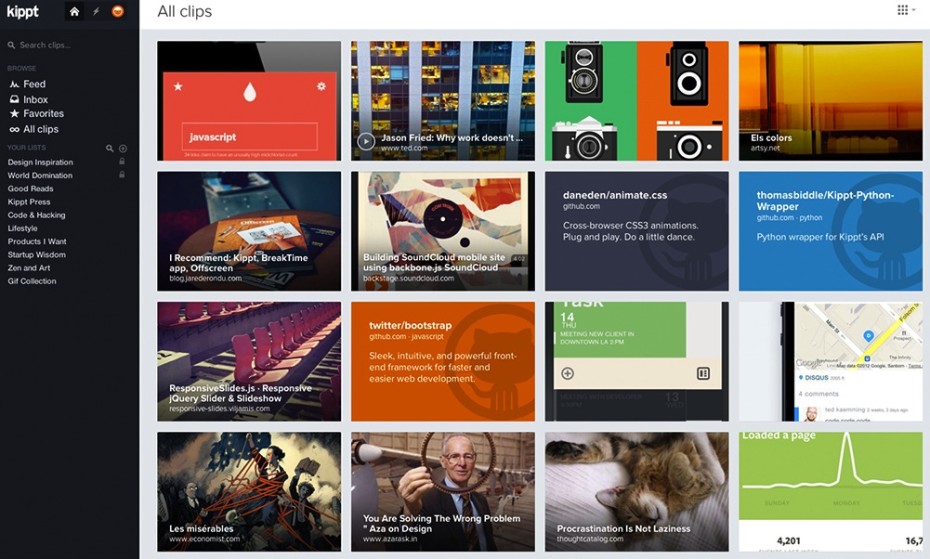Click lock icon beside Design Inspiration
This screenshot has width=930, height=559.
tap(122, 161)
